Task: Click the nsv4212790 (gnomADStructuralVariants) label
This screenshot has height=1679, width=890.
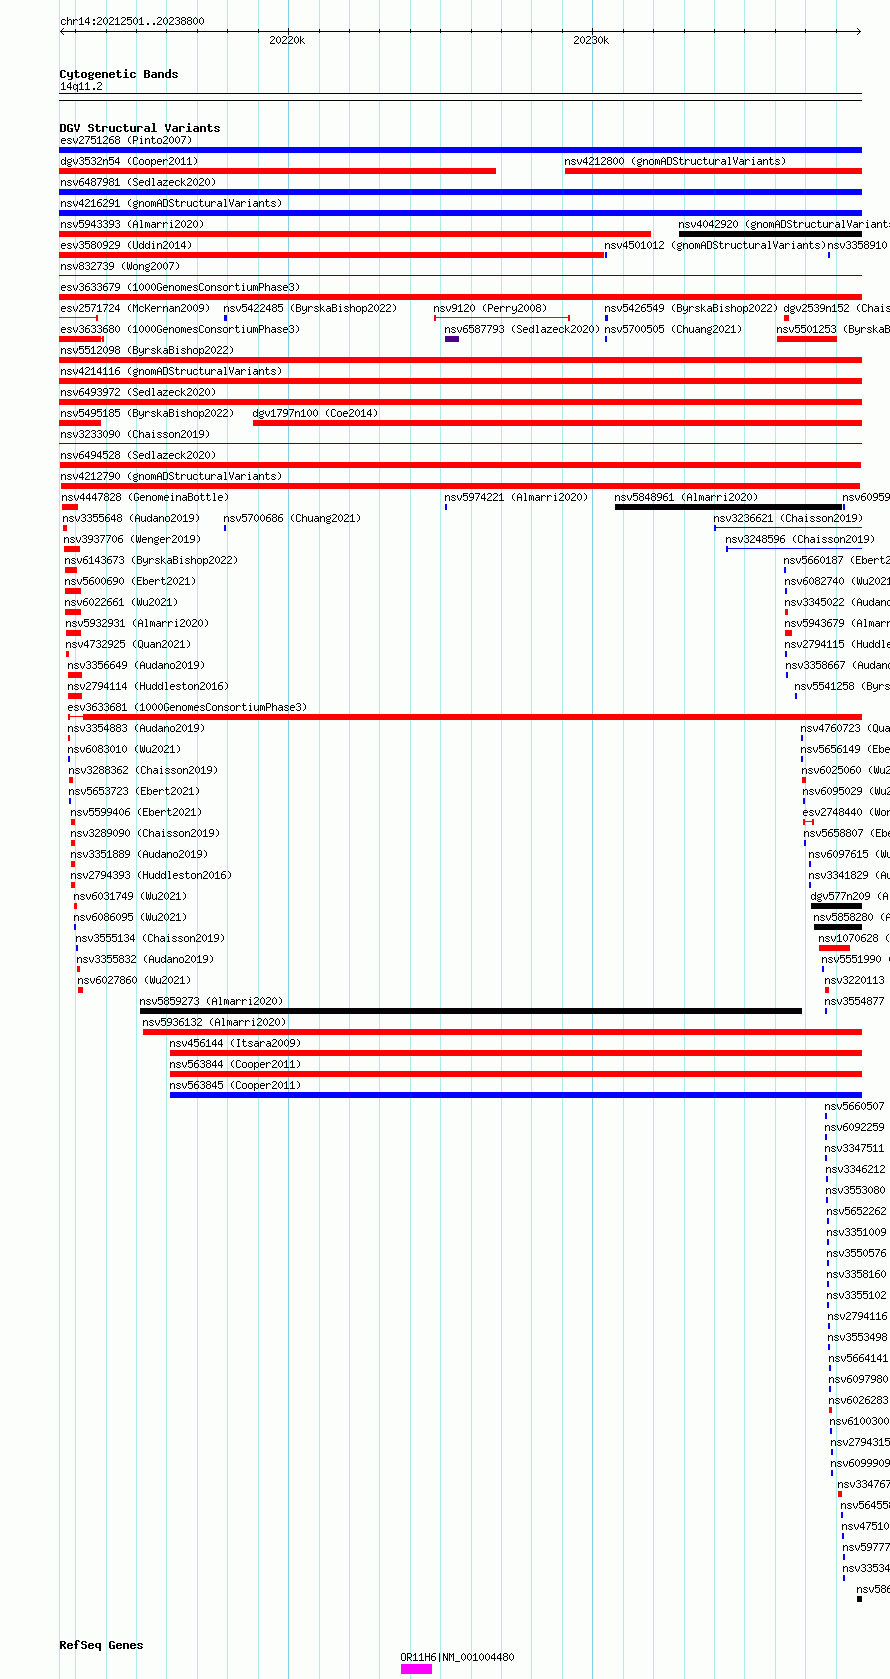Action: (x=171, y=476)
